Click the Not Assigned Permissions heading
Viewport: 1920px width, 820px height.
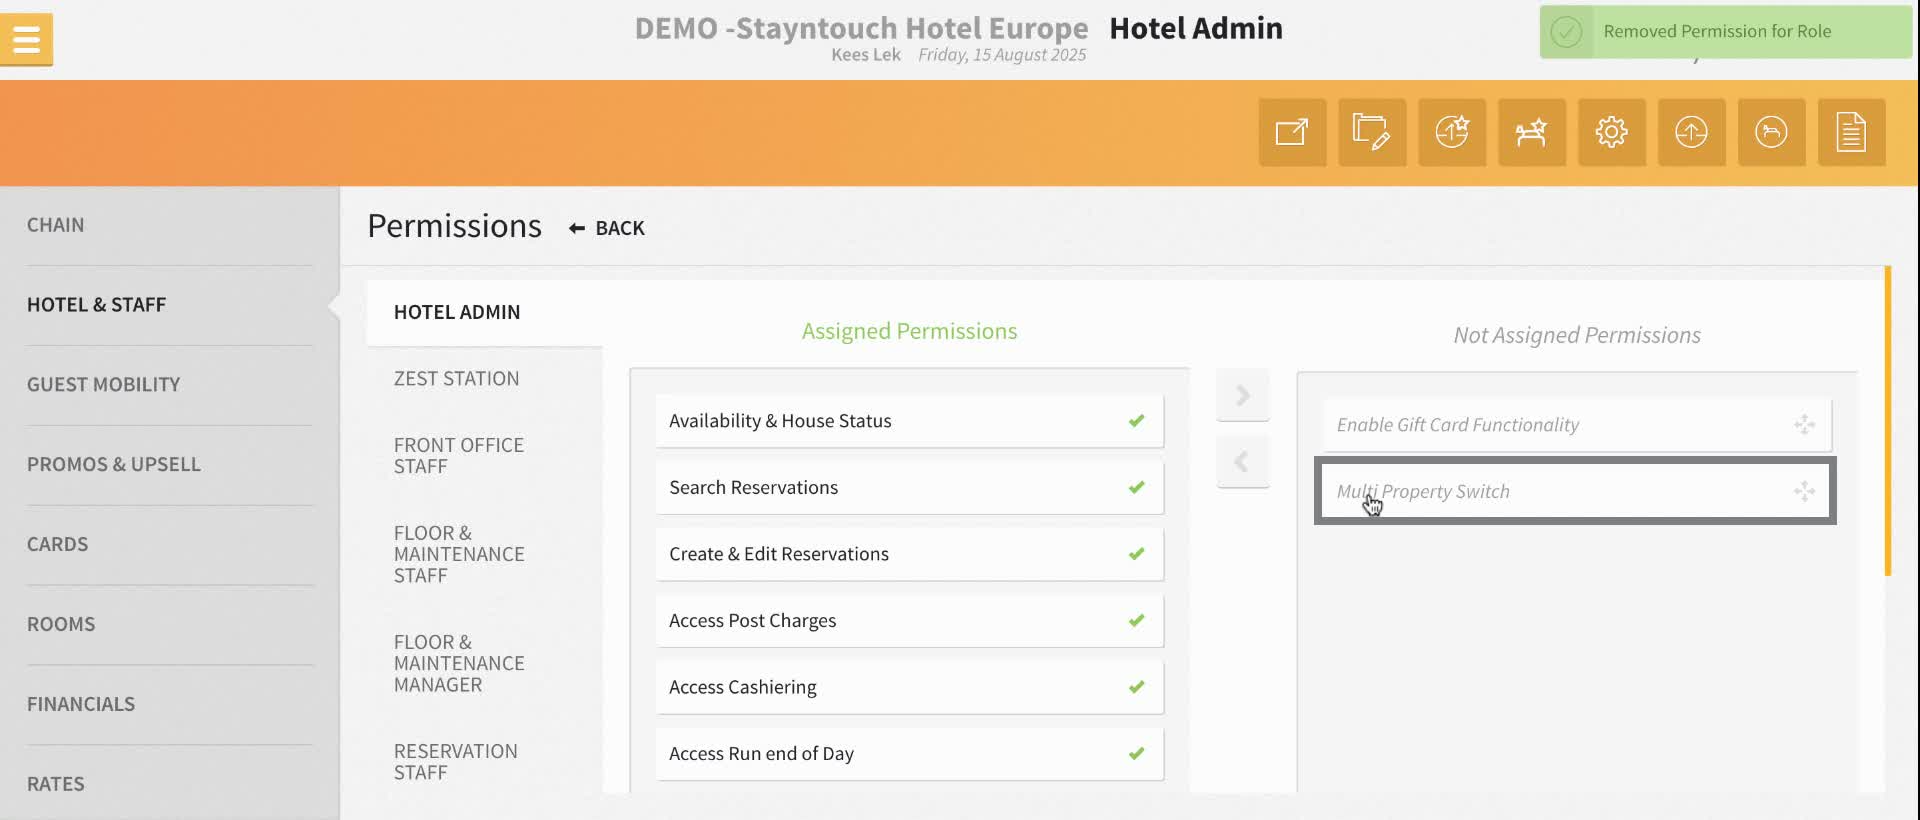coord(1577,335)
